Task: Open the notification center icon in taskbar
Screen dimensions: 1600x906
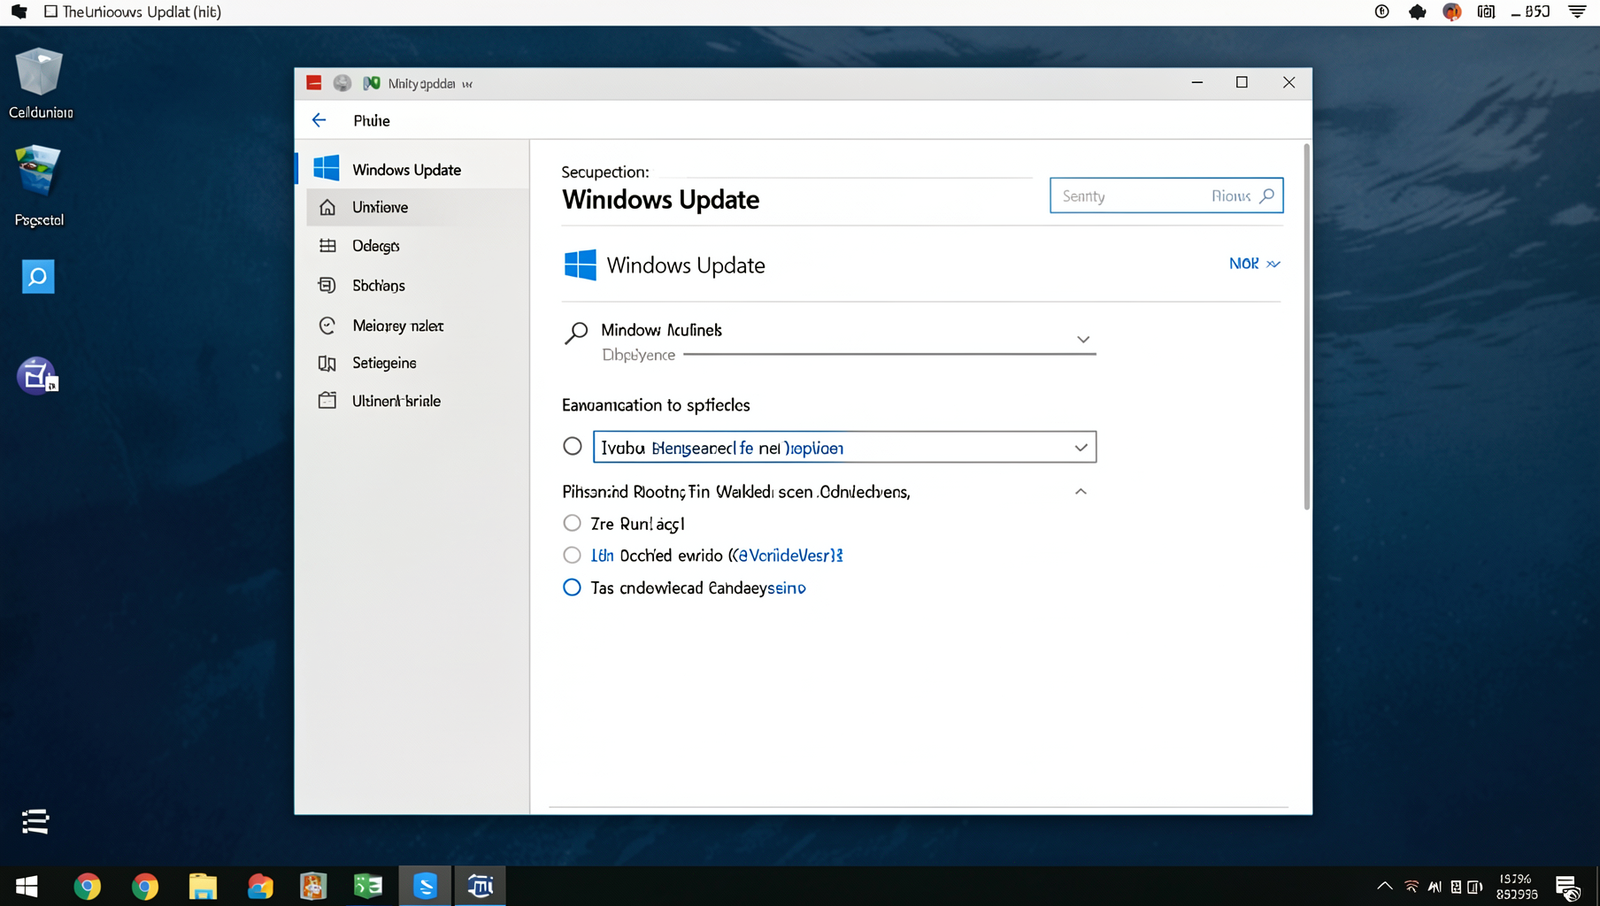Action: point(1567,887)
